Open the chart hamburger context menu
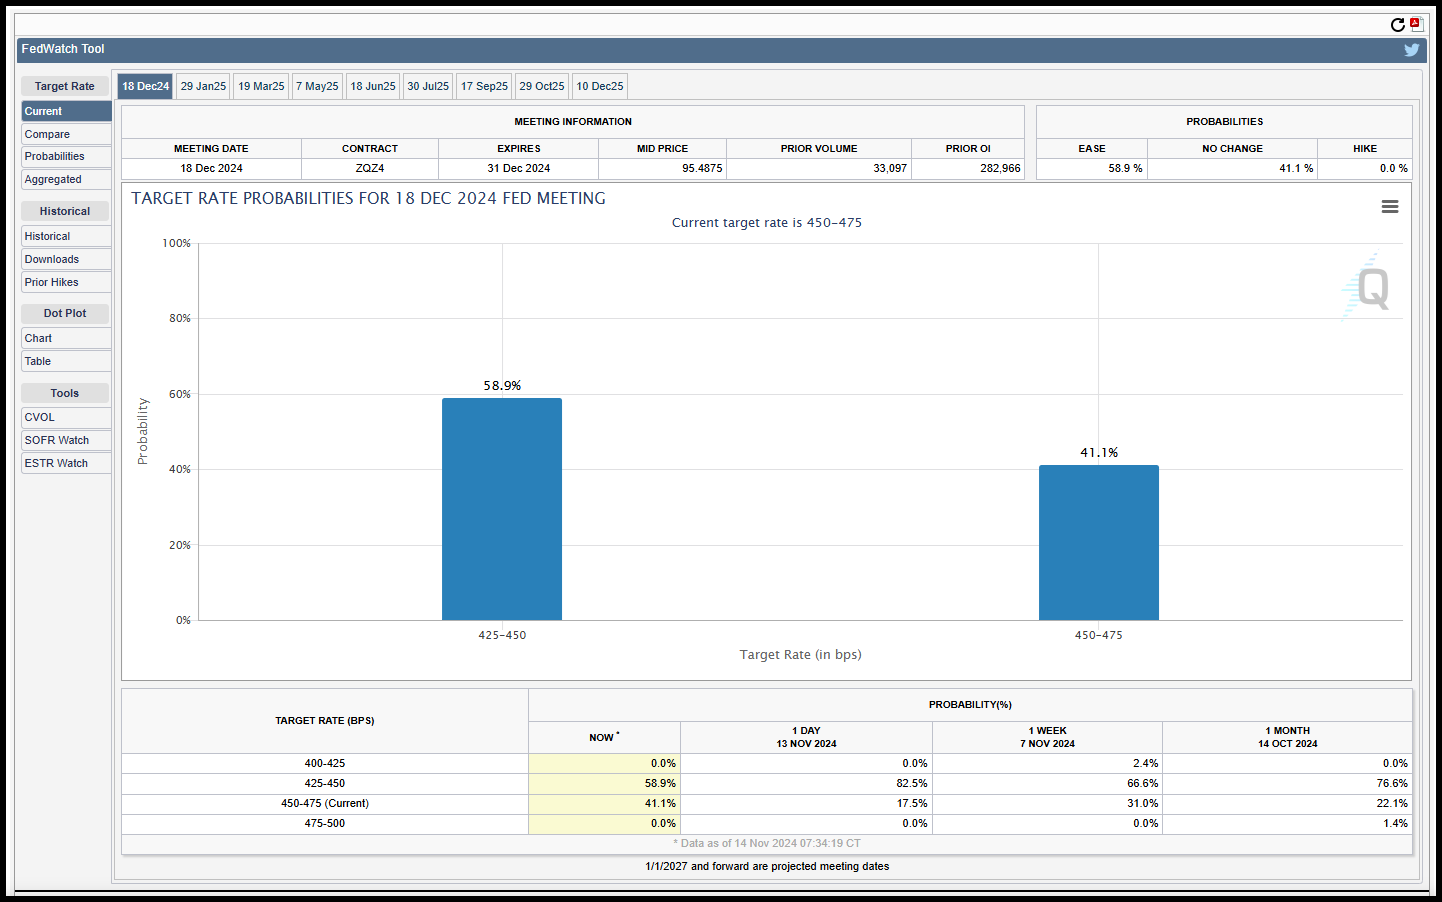Viewport: 1442px width, 902px height. [x=1389, y=206]
